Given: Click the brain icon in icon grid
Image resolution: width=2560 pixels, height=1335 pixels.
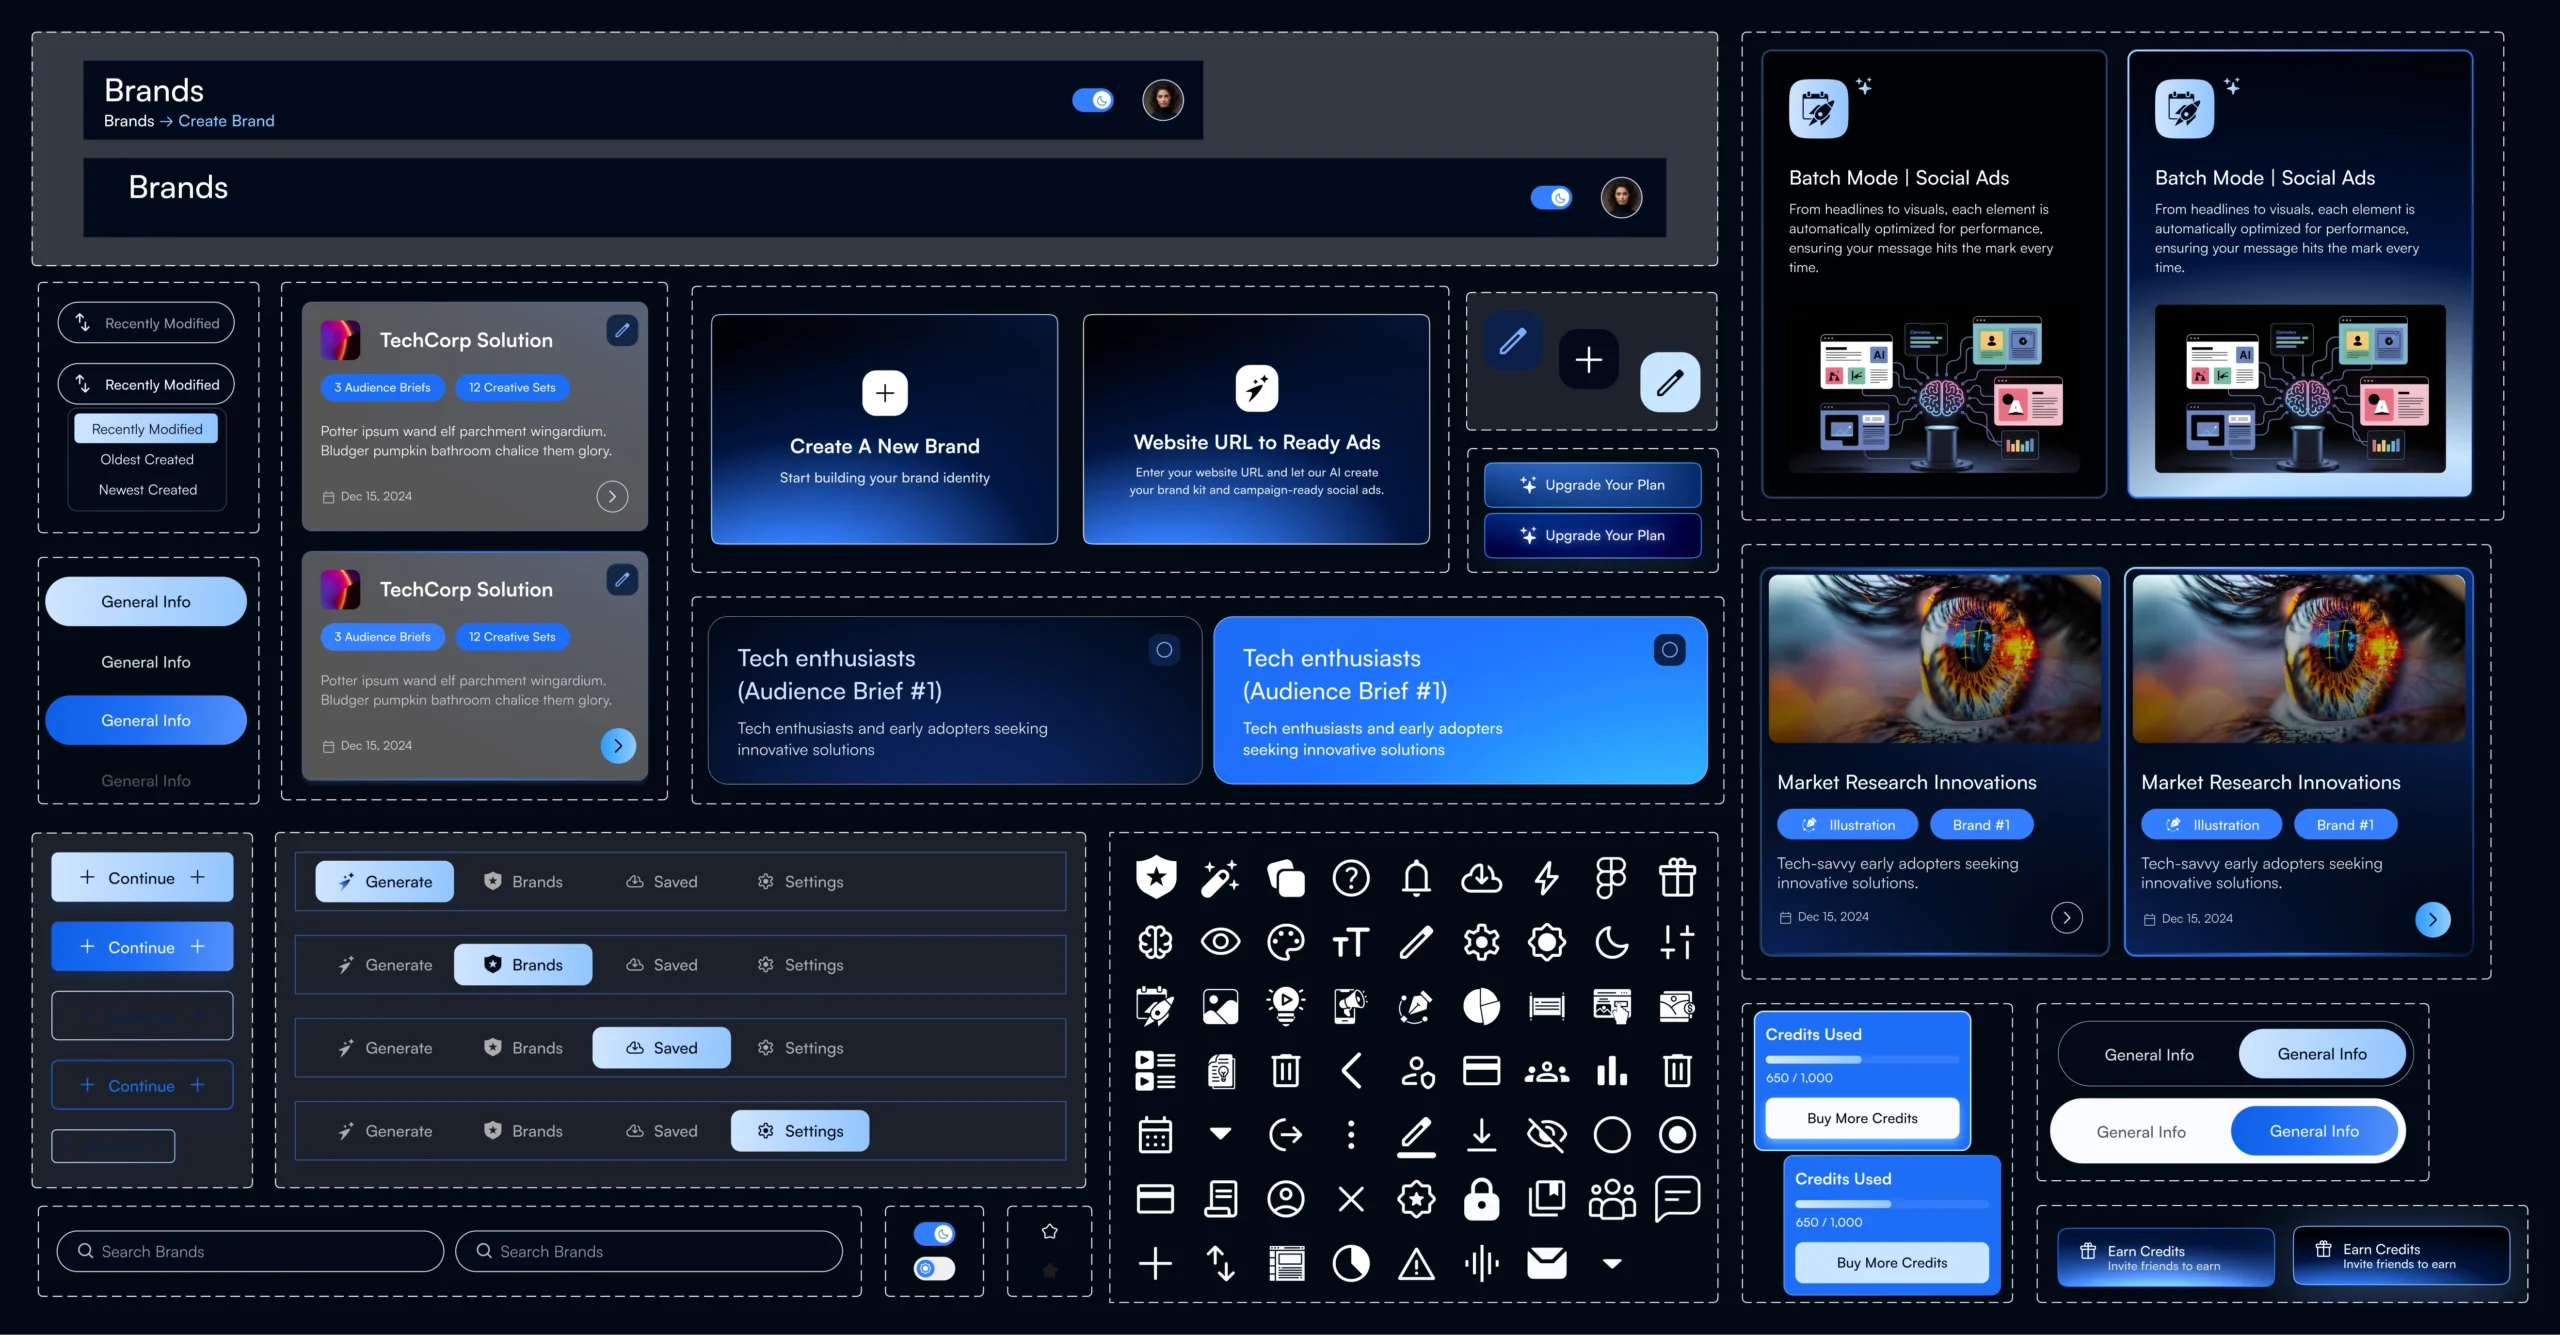Looking at the screenshot, I should 1155,942.
